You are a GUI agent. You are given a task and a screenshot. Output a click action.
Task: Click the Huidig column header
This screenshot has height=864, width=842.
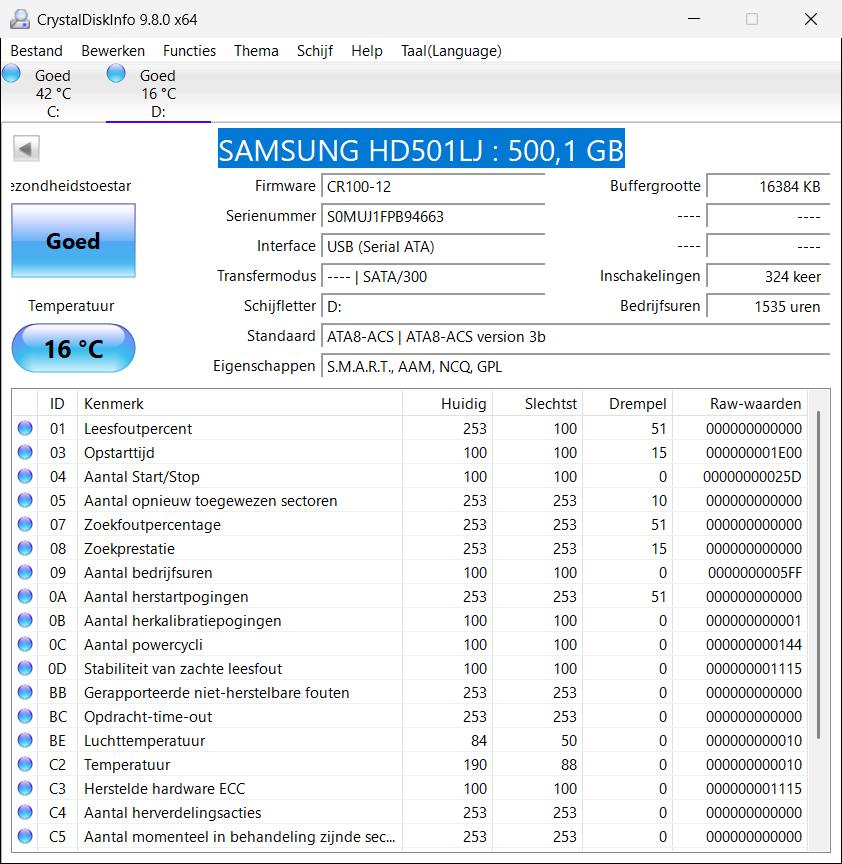tap(447, 403)
